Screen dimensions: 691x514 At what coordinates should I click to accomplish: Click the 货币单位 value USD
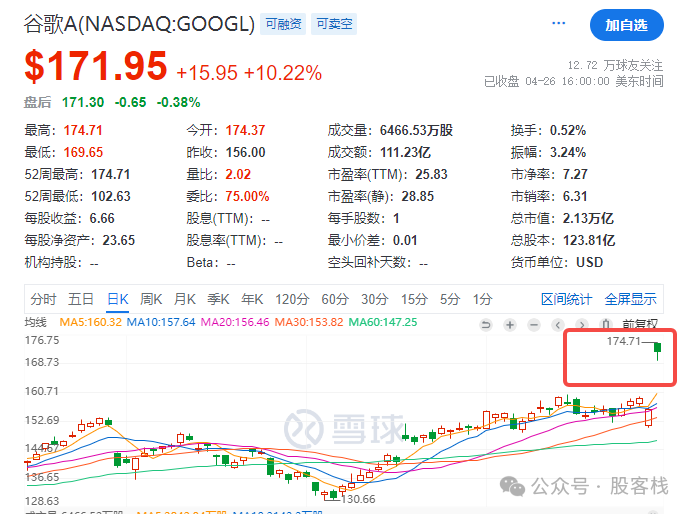(x=590, y=263)
